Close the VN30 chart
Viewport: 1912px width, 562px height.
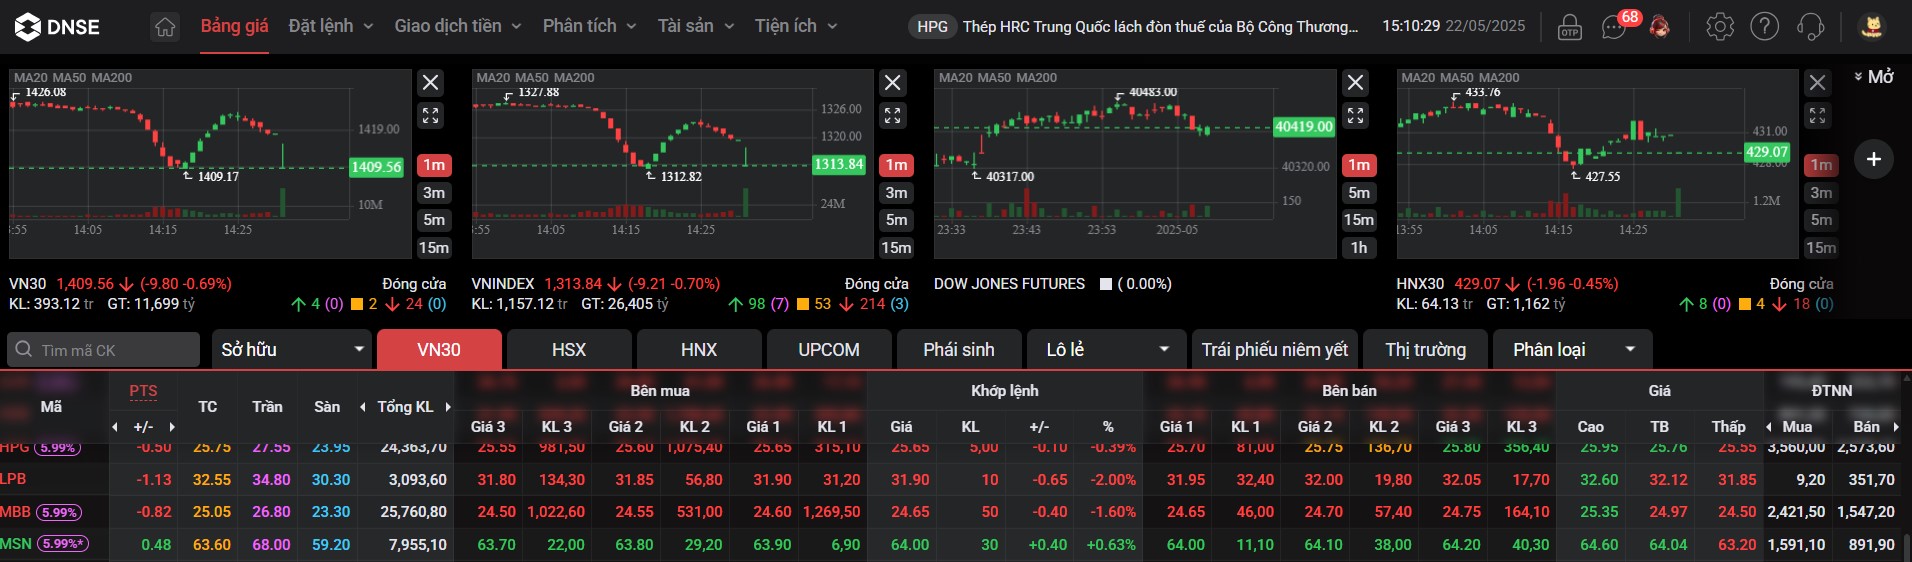(x=431, y=83)
